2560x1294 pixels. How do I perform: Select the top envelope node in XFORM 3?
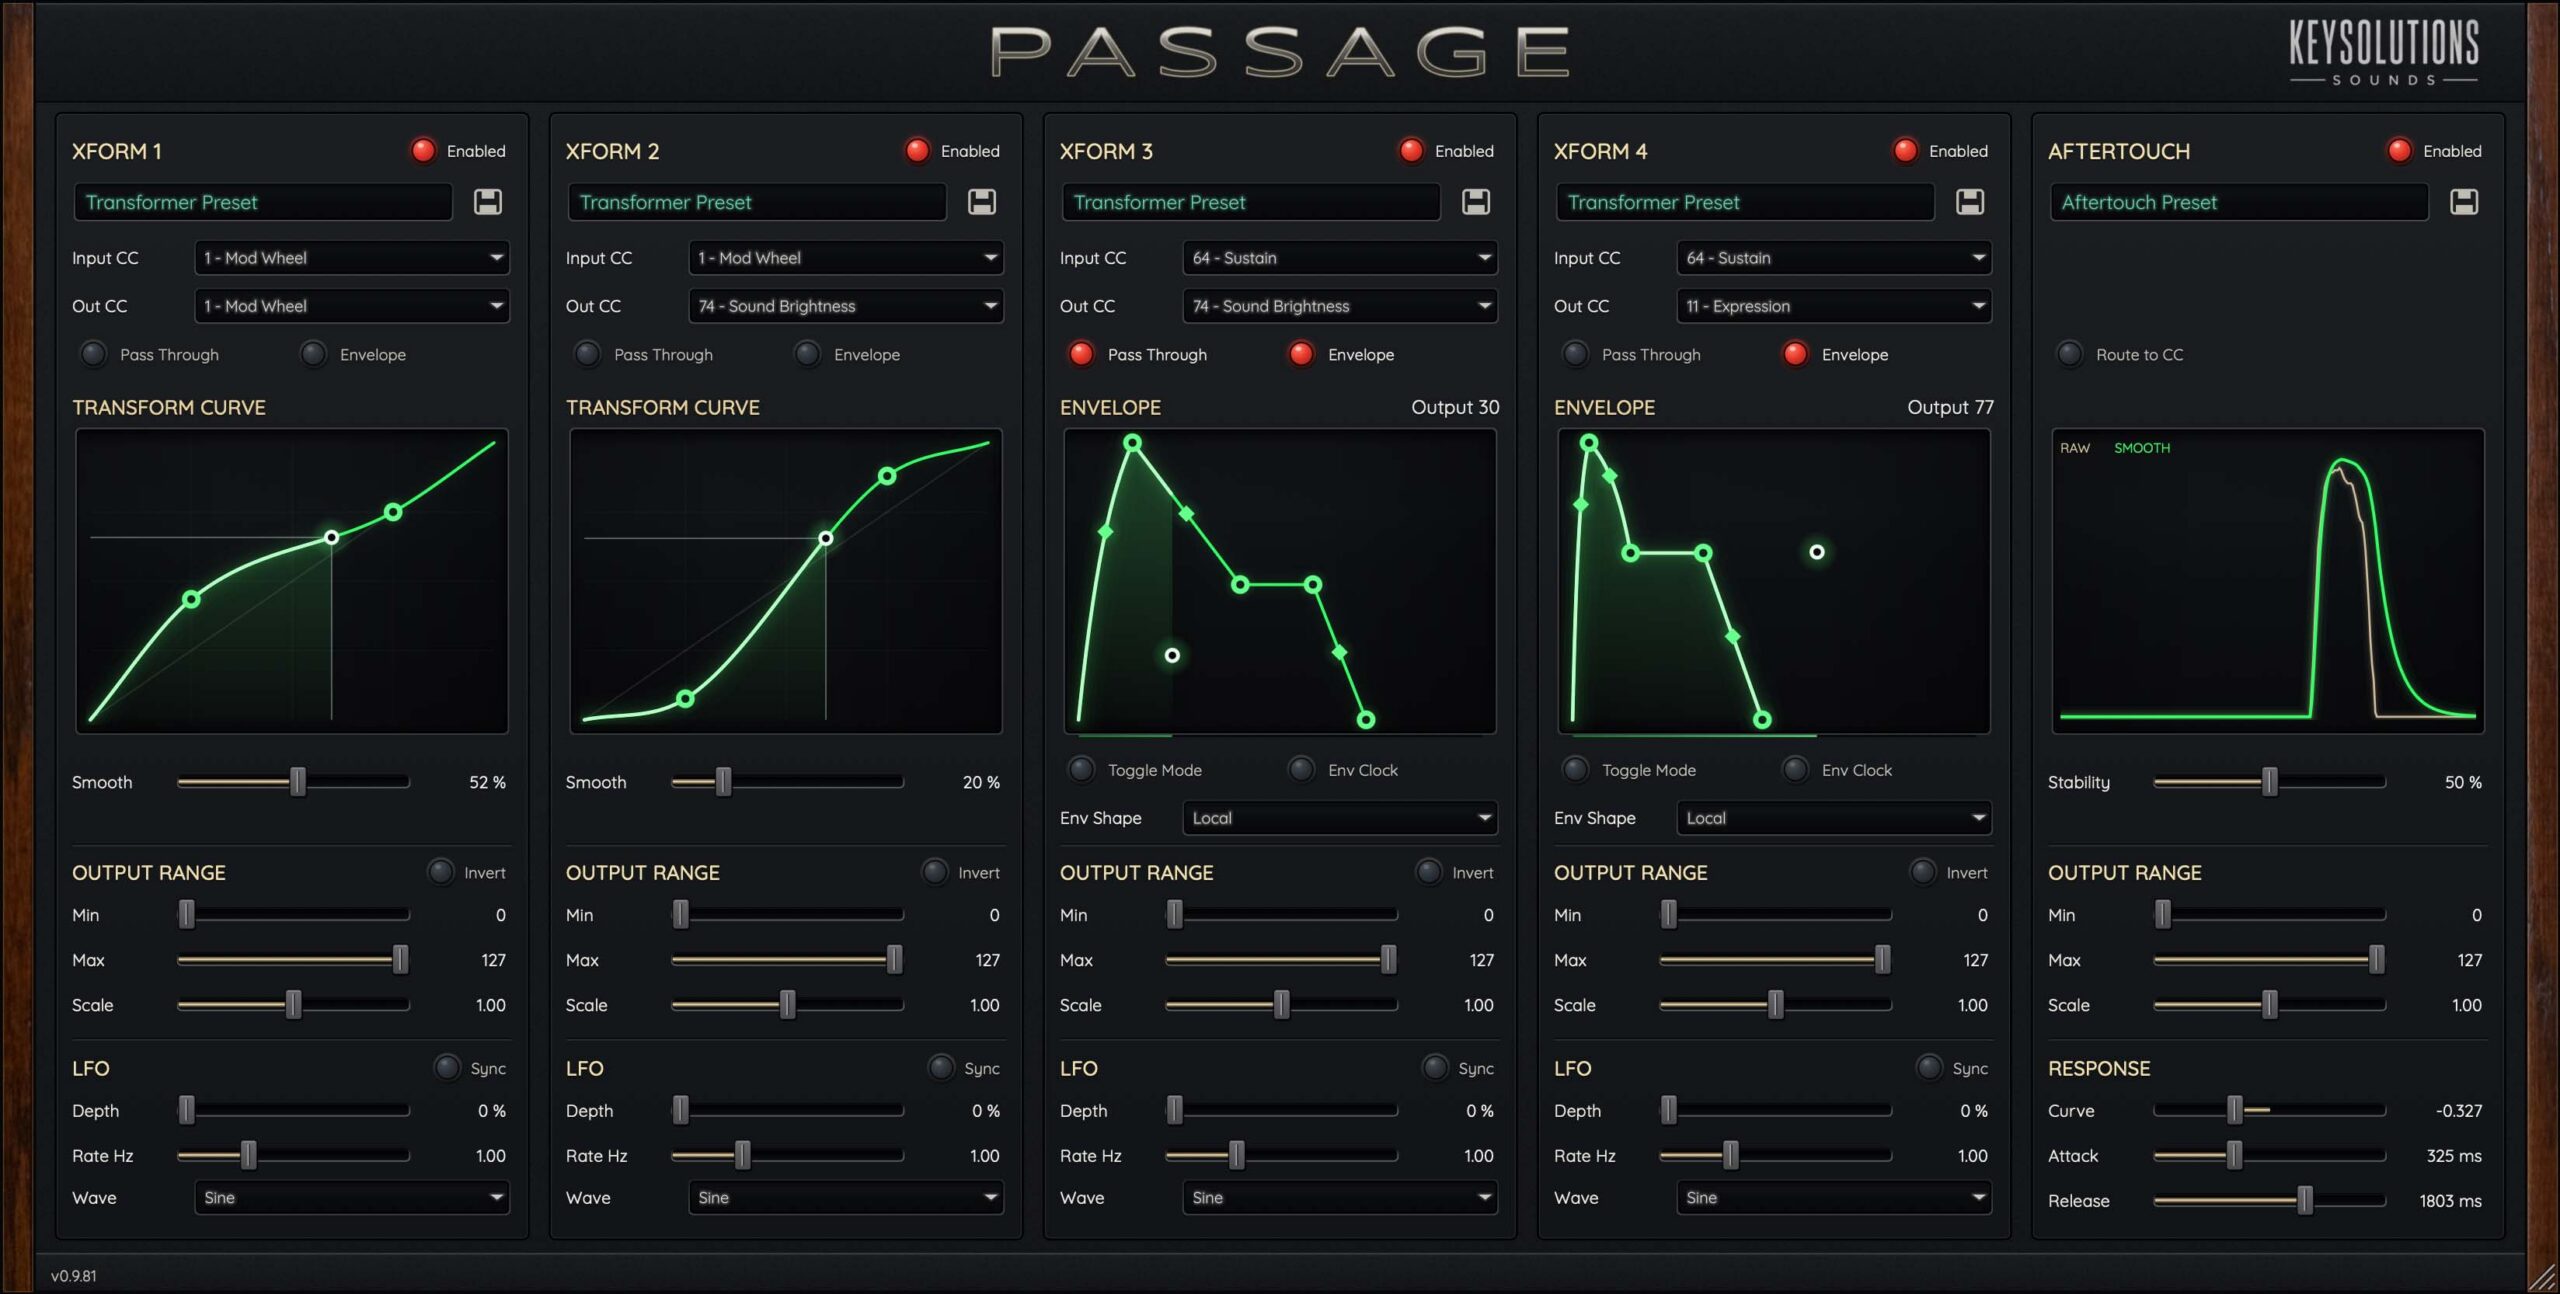pyautogui.click(x=1132, y=443)
